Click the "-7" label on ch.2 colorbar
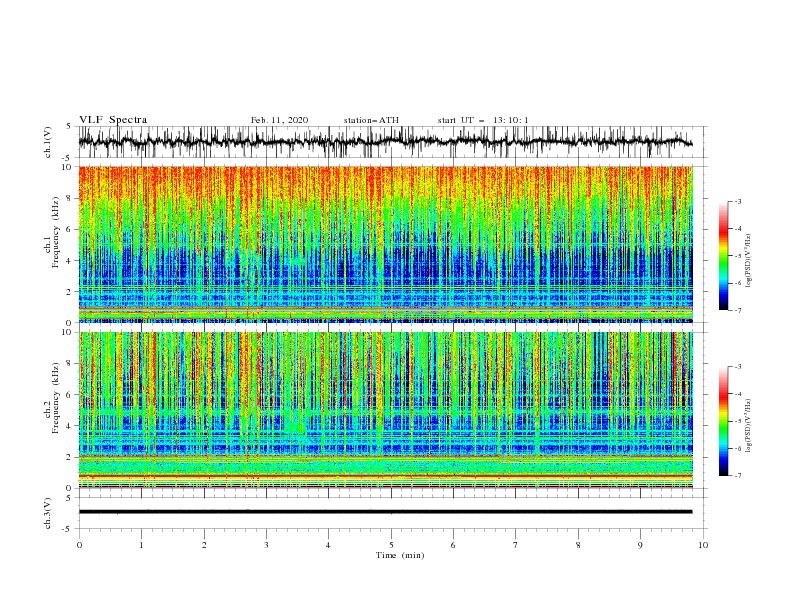 click(x=738, y=475)
